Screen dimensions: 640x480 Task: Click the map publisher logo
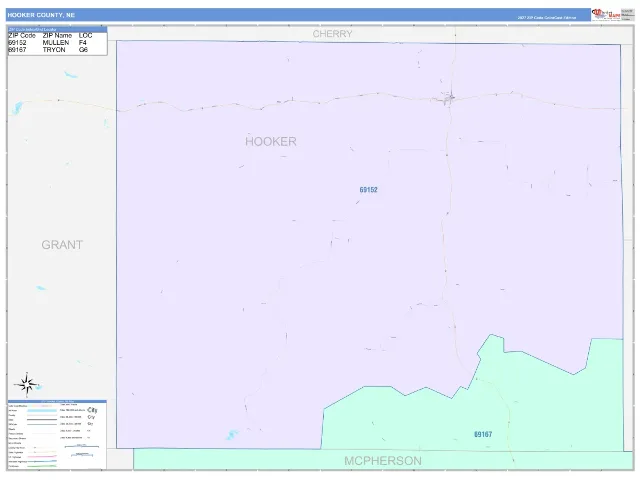point(606,14)
